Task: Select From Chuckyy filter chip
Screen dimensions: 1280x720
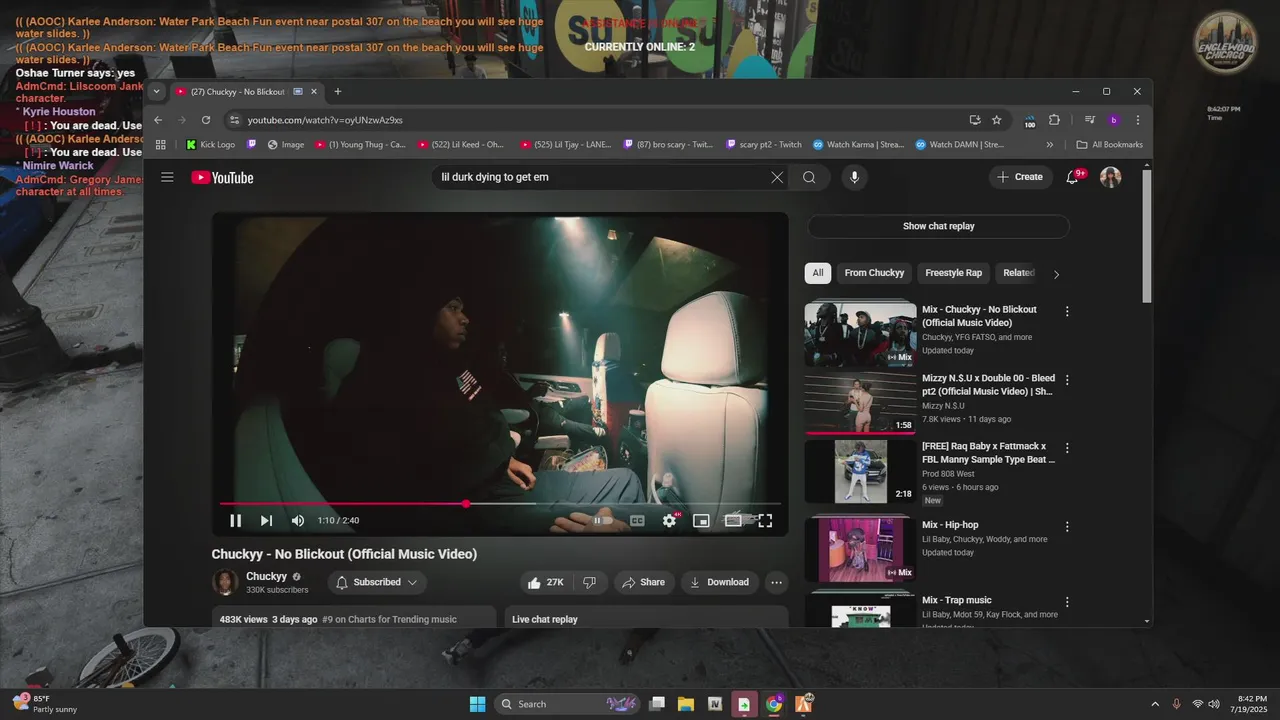Action: 874,273
